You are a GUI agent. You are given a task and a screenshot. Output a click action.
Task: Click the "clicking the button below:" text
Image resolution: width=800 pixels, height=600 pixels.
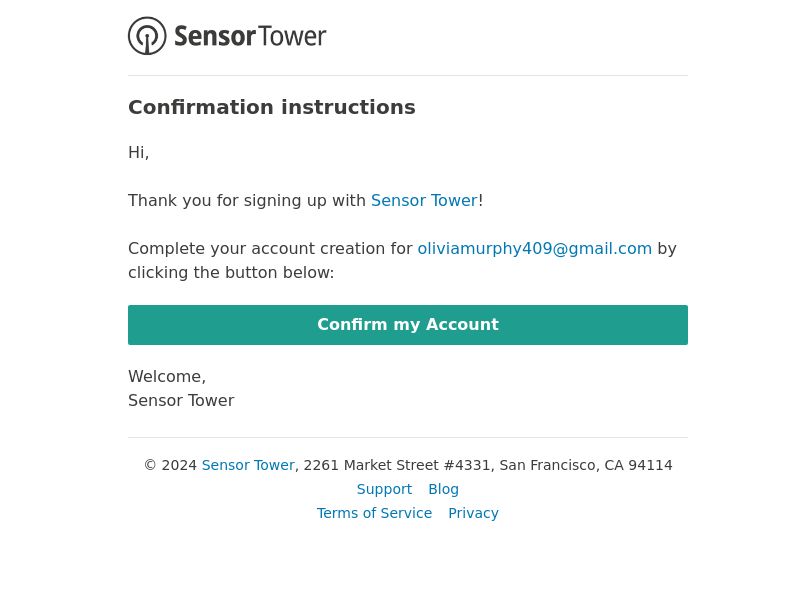231,272
